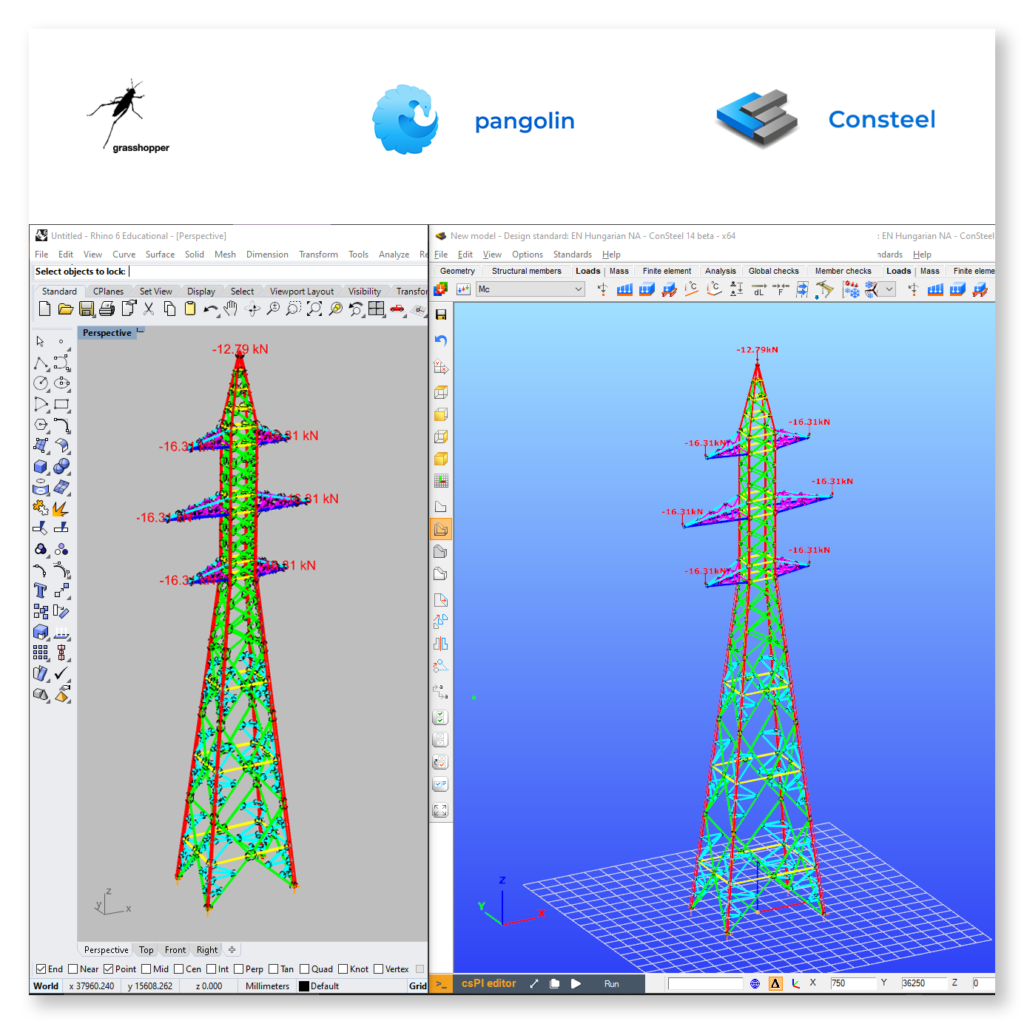Open the Consteel Options menu

point(527,255)
